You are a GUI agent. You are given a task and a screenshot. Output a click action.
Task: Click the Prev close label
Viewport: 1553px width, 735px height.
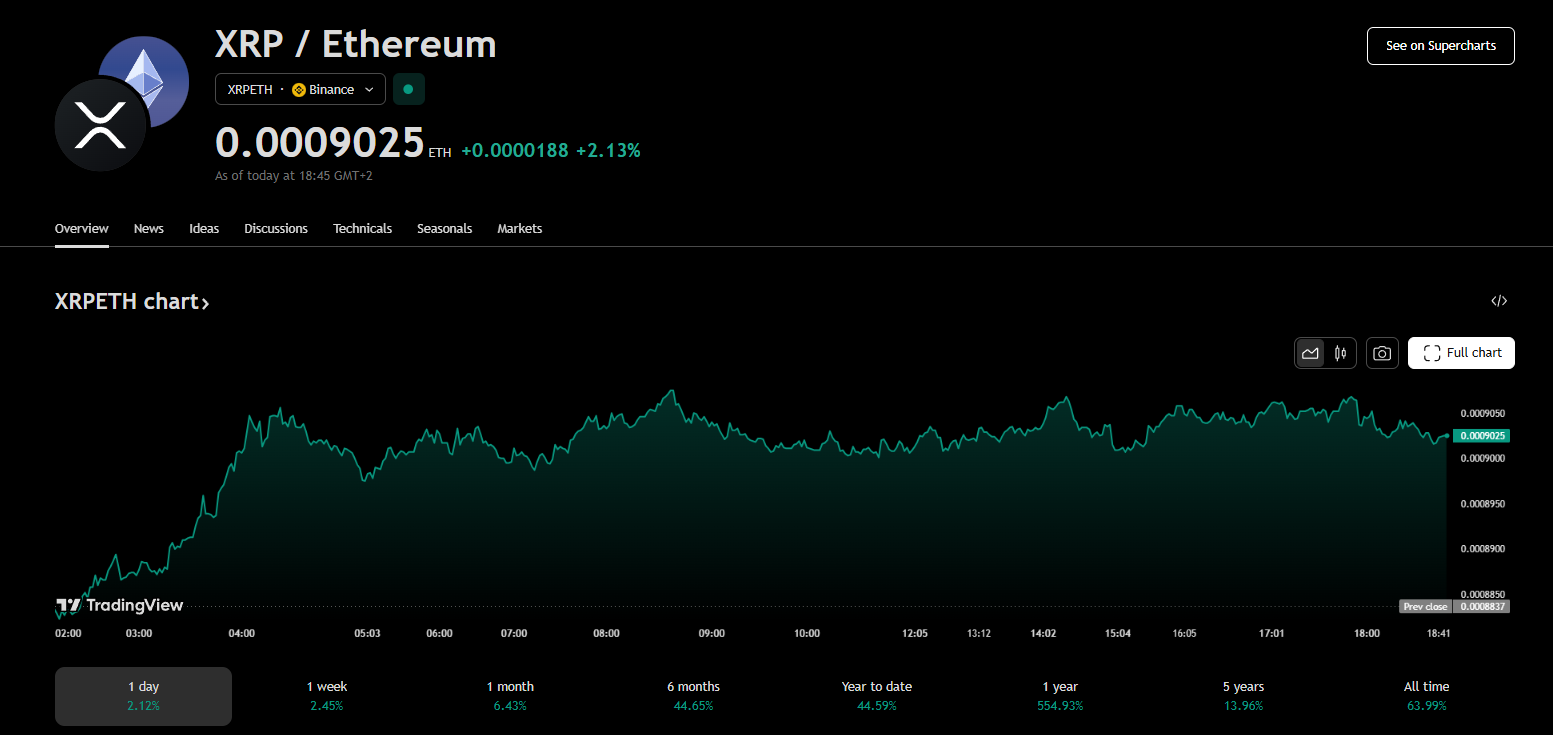tap(1425, 606)
